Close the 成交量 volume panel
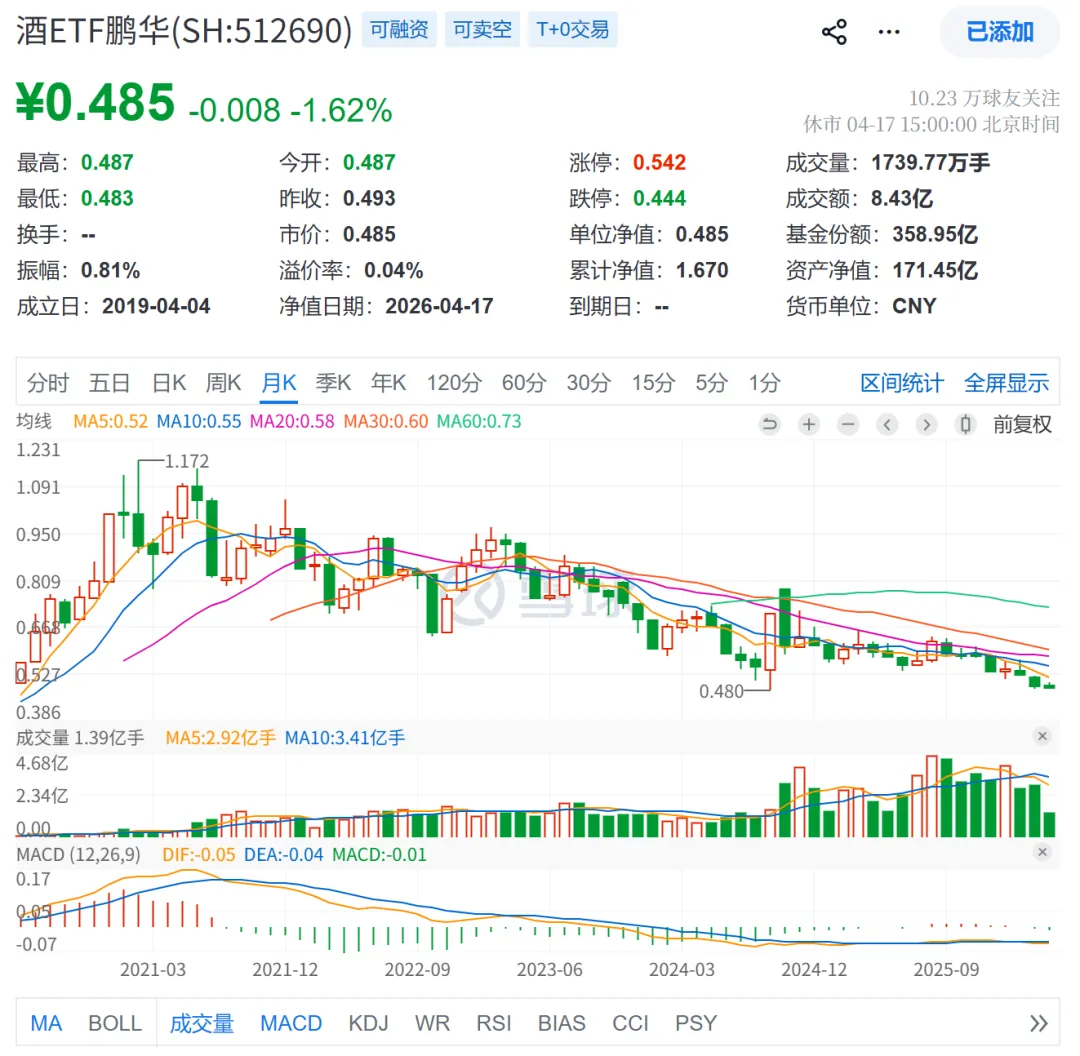 click(1042, 736)
